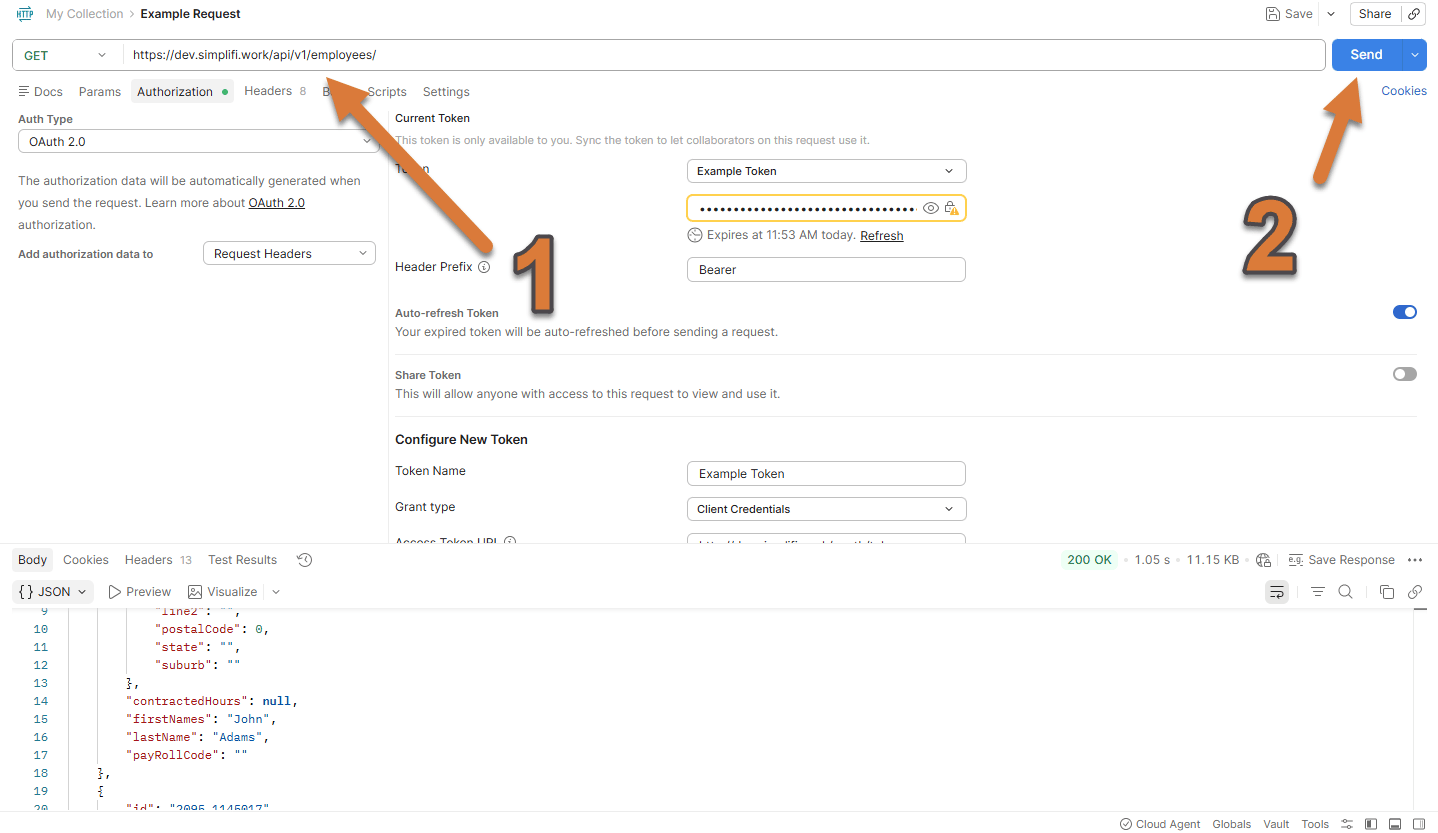
Task: Click the sliders settings icon in status bar
Action: 1347,824
